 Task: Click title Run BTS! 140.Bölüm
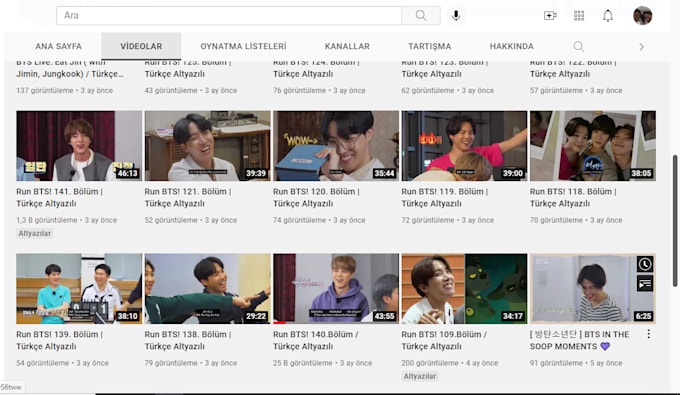pyautogui.click(x=316, y=340)
